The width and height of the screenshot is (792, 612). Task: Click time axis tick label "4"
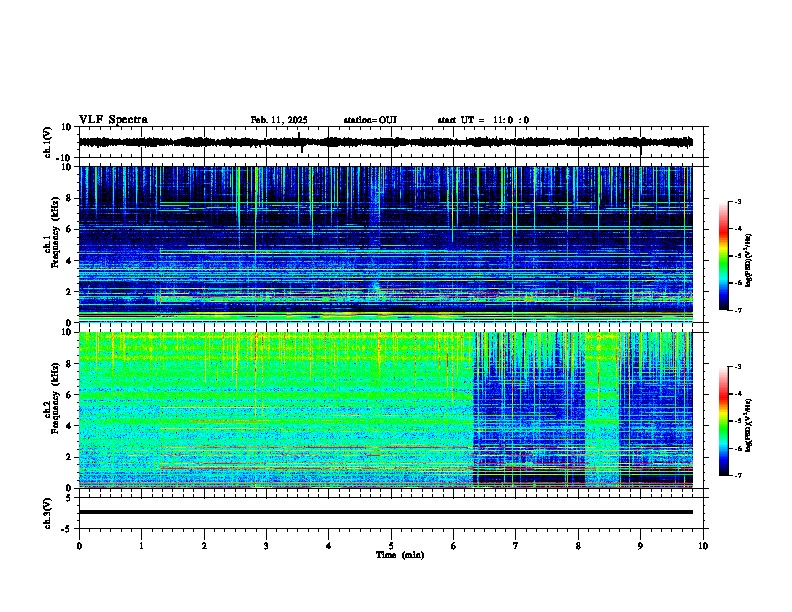(329, 546)
